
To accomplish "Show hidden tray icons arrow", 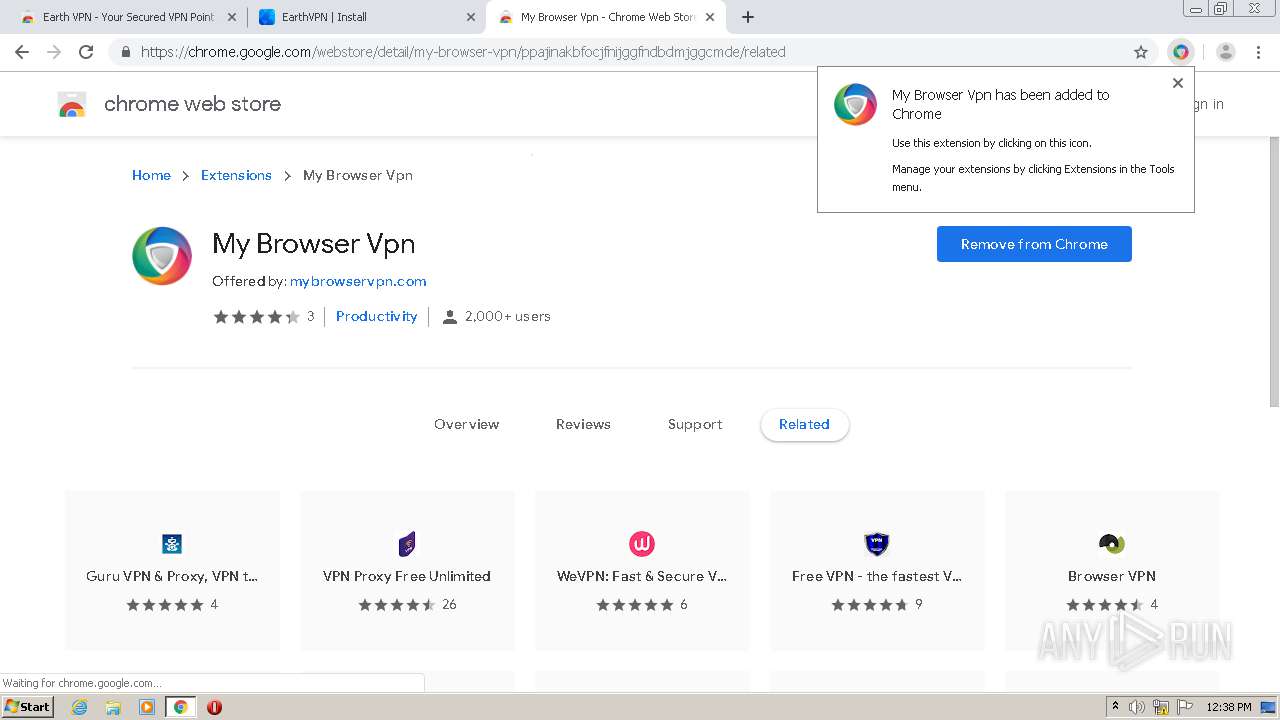I will point(1115,707).
